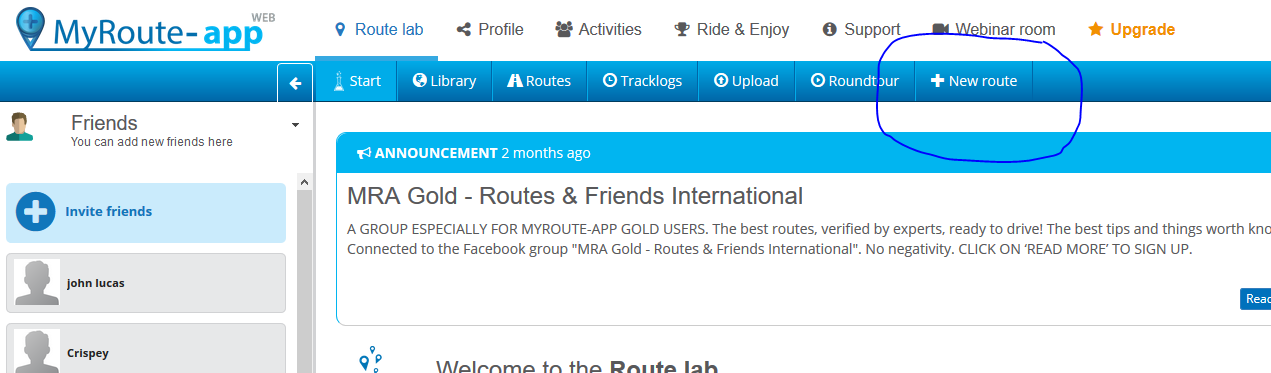1271x373 pixels.
Task: Click john lucas avatar thumbnail
Action: (x=37, y=283)
